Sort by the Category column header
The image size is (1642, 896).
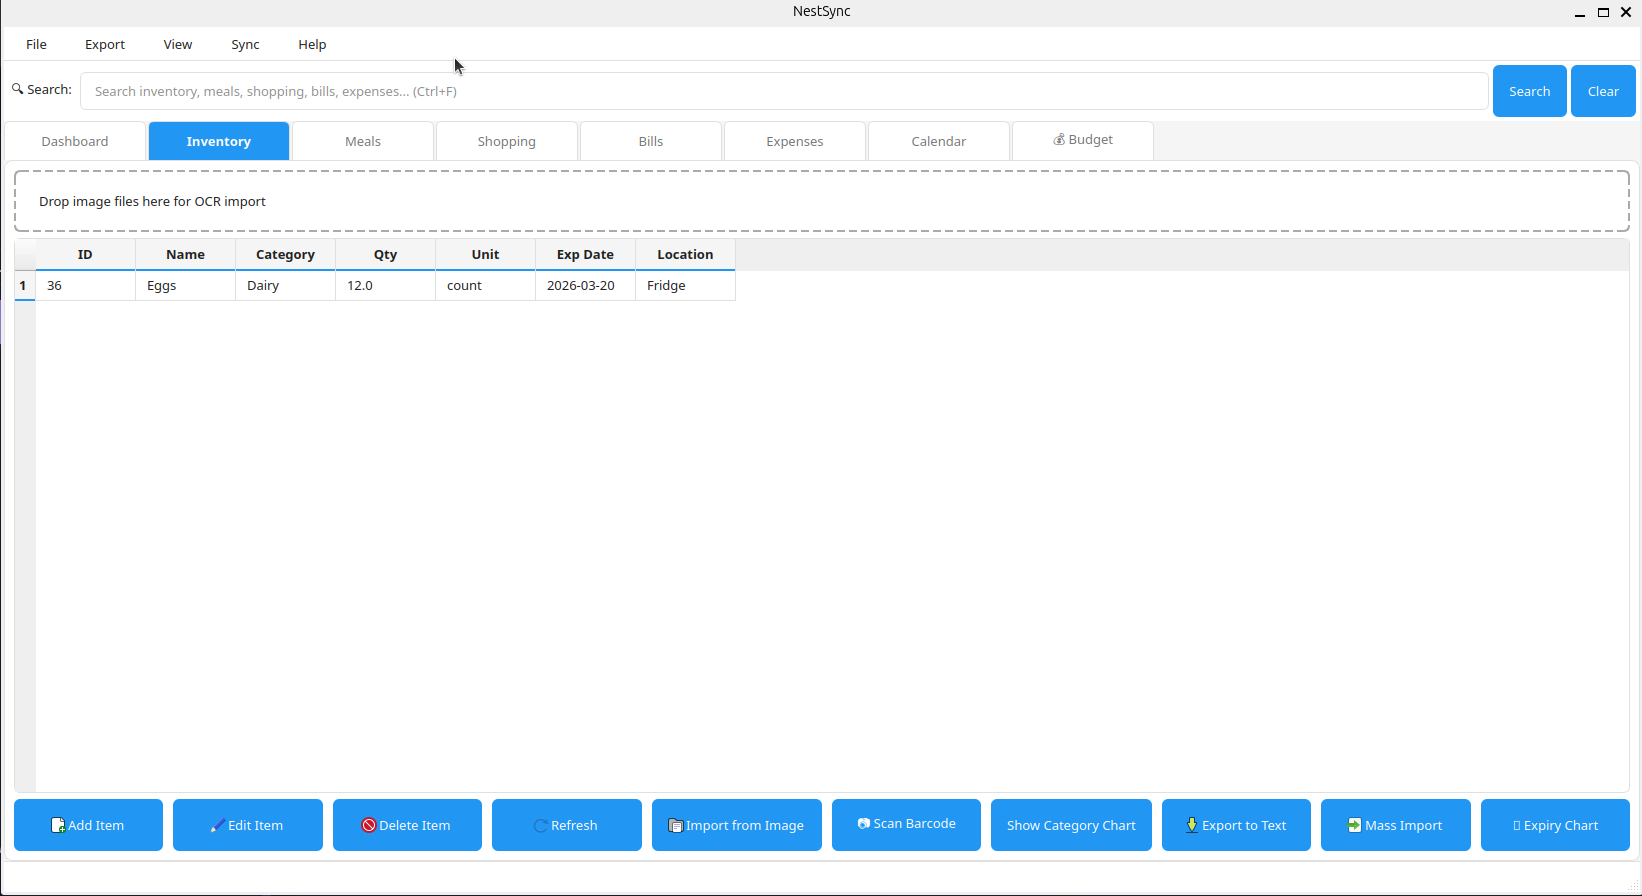coord(285,254)
